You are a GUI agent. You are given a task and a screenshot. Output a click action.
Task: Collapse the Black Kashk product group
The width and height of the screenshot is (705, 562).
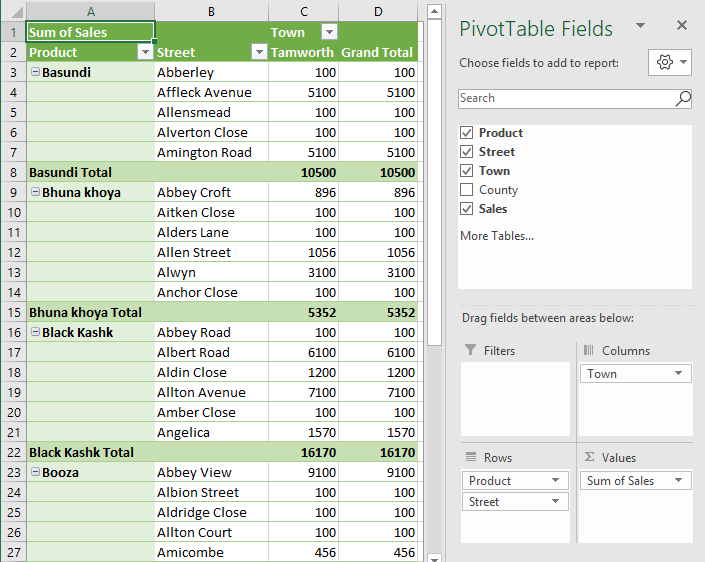35,332
